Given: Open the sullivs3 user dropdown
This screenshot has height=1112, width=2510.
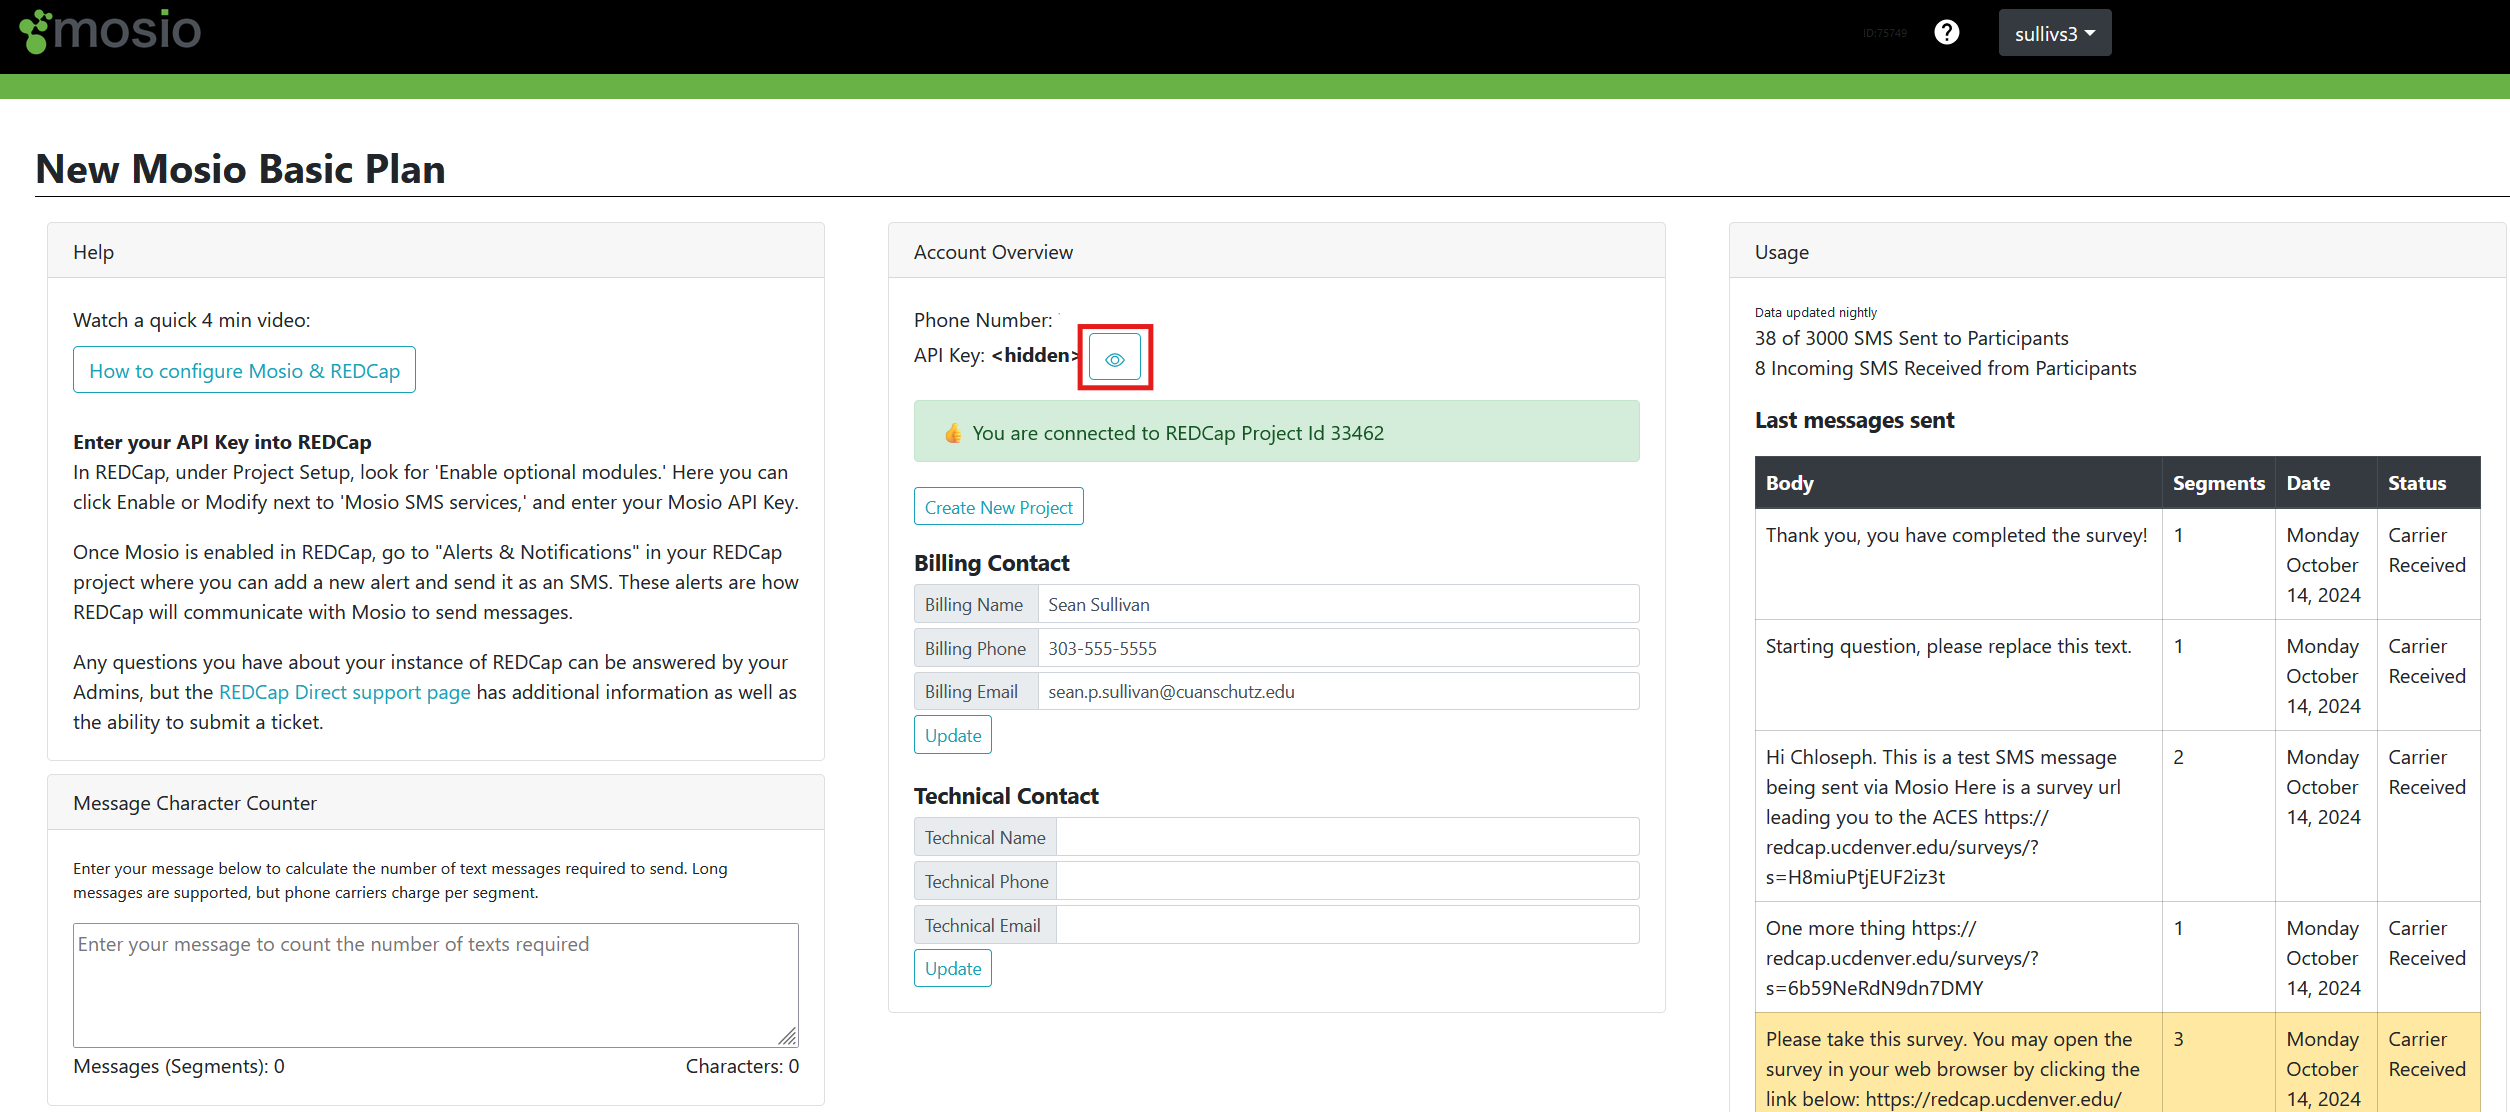Looking at the screenshot, I should (2054, 33).
